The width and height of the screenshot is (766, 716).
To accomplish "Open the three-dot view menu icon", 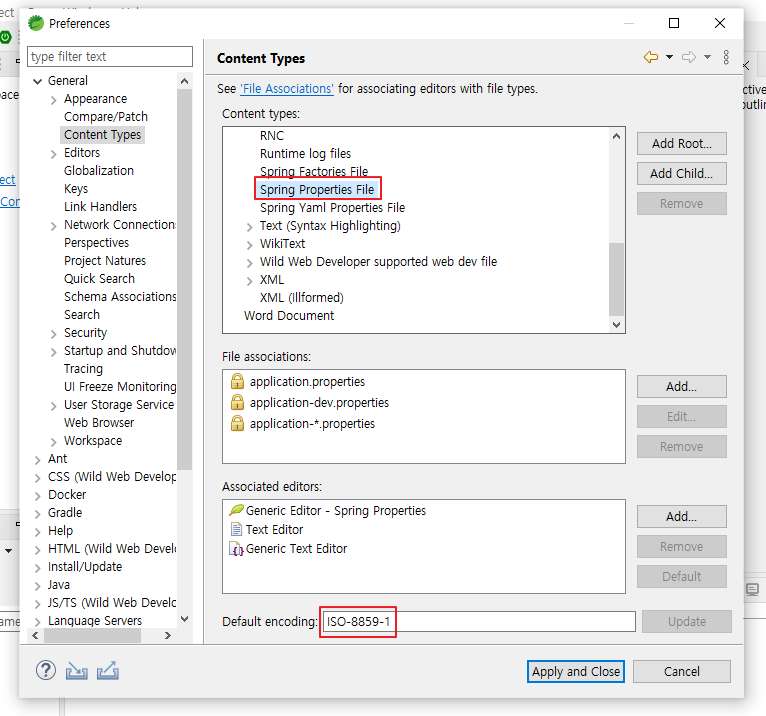I will 726,57.
